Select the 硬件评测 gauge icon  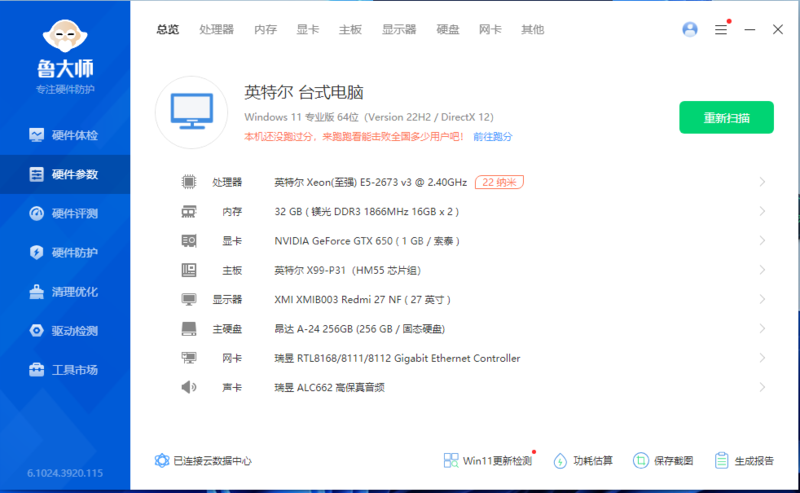tap(36, 213)
